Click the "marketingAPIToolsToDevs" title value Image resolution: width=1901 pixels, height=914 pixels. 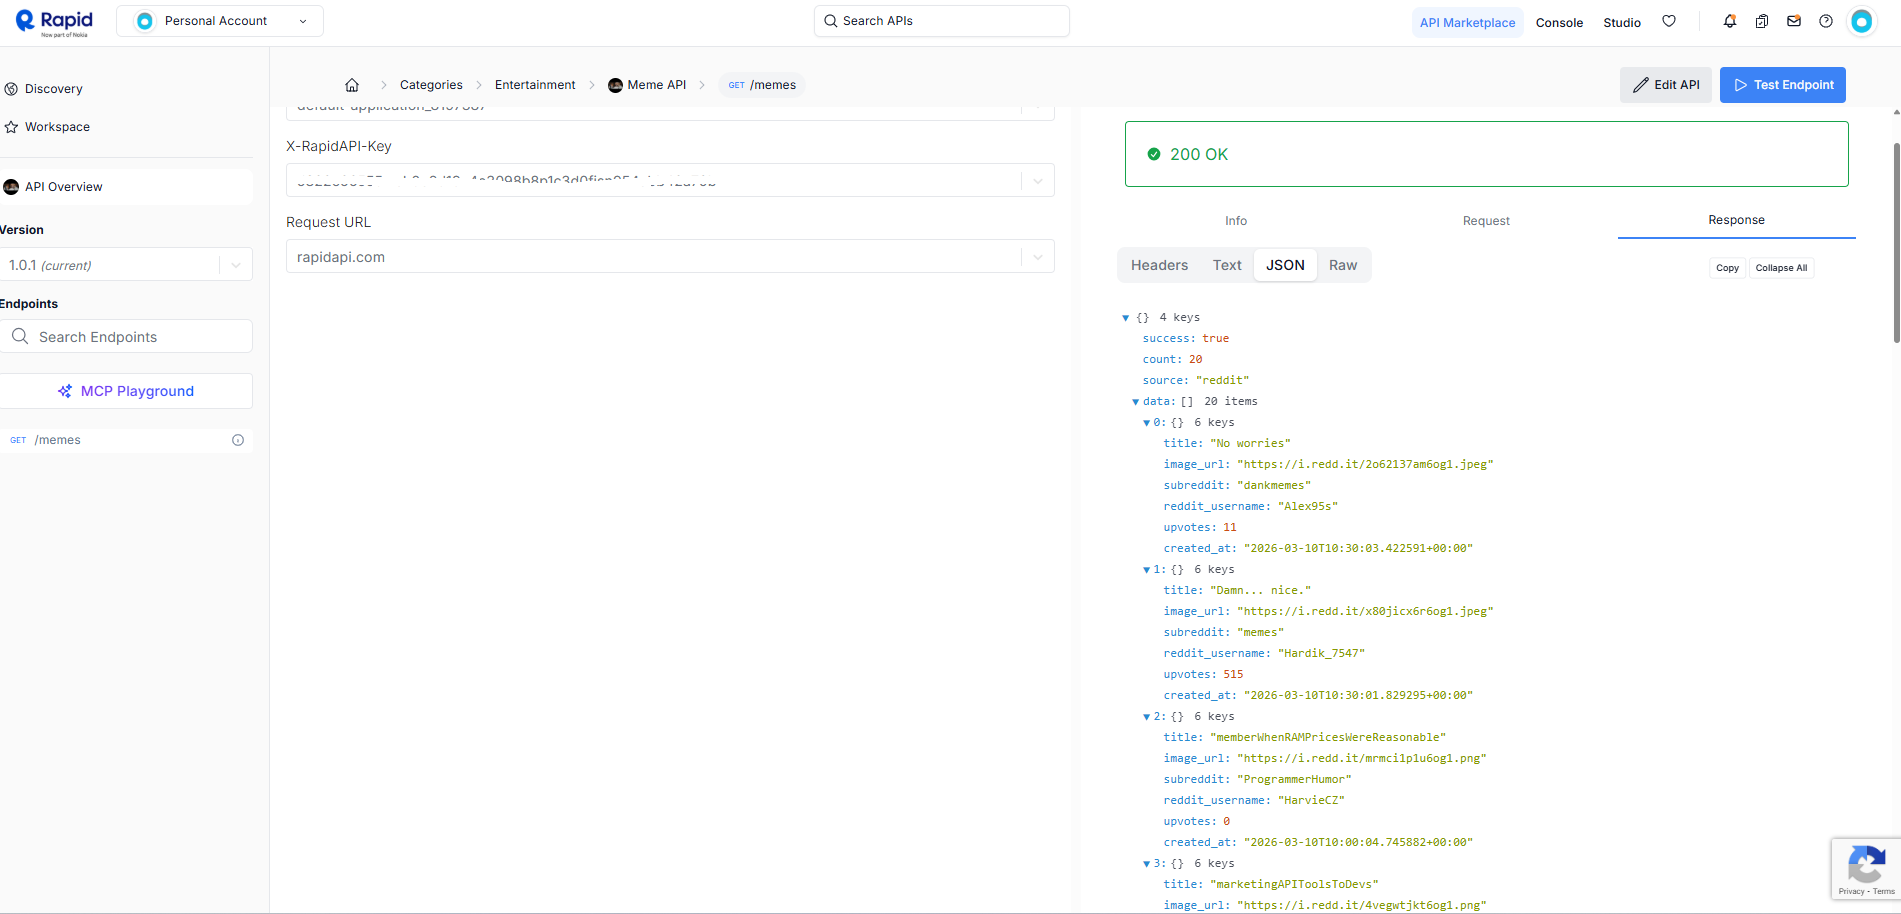1294,885
